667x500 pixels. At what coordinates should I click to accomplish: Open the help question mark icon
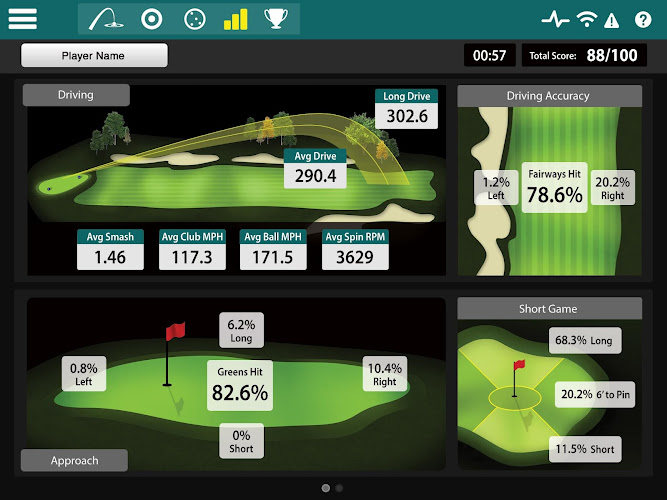(x=643, y=20)
